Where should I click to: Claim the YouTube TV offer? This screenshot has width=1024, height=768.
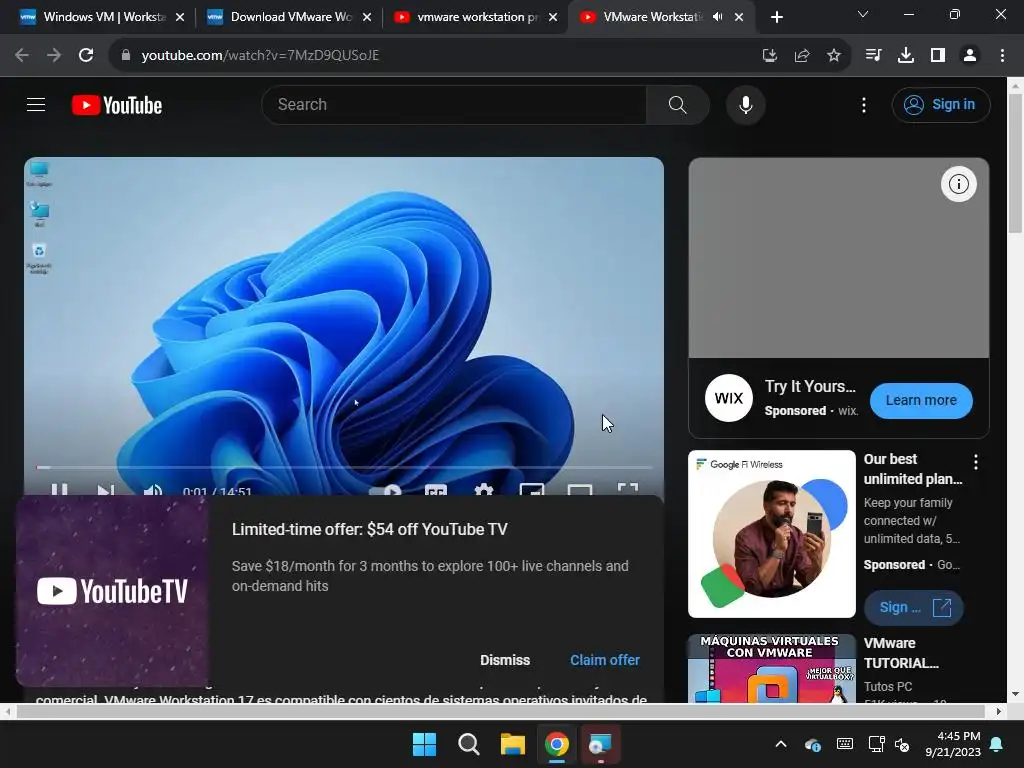pos(605,660)
